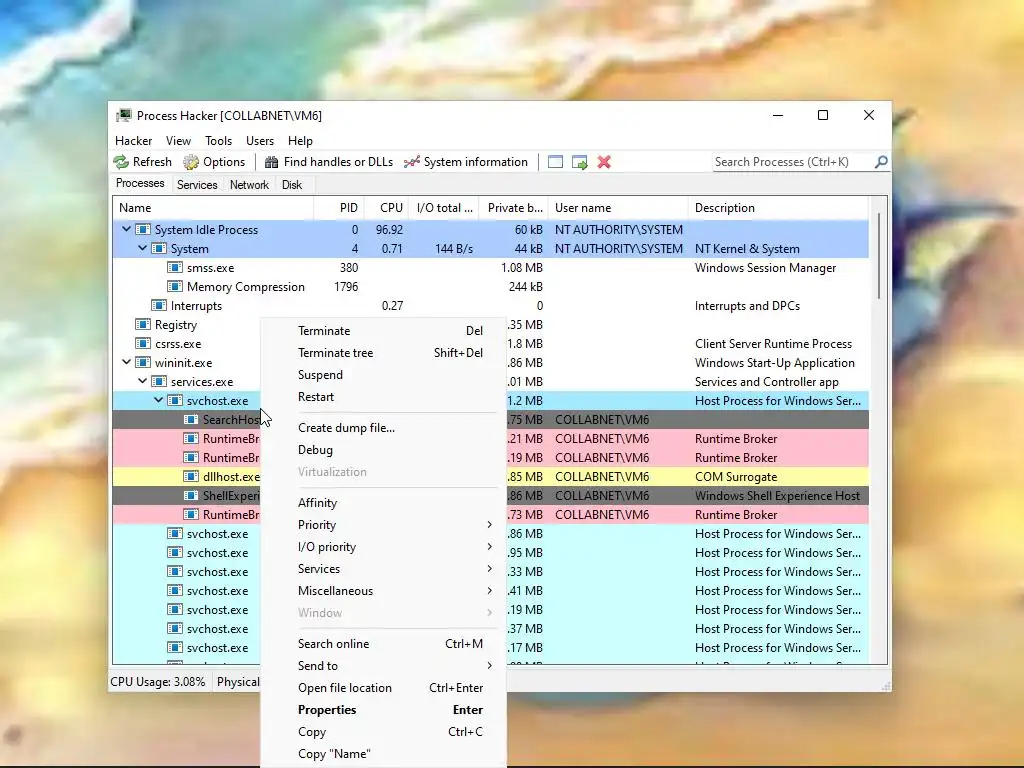Click the Memory Compression process icon
Viewport: 1024px width, 768px height.
coord(174,287)
